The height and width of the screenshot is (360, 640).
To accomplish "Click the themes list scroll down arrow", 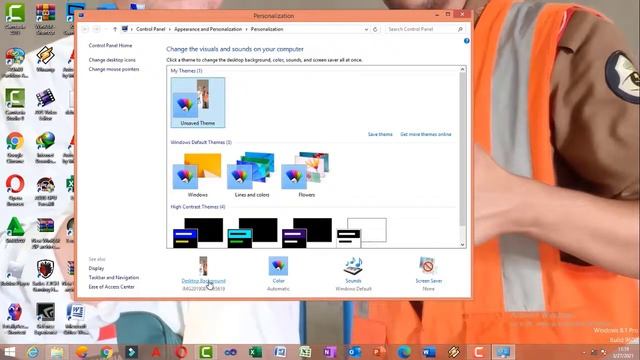I will click(462, 244).
